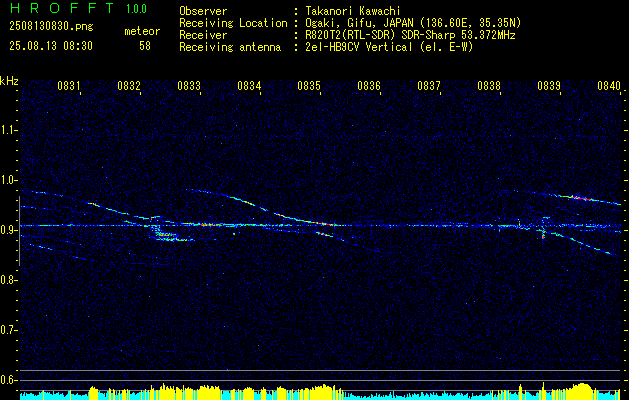The height and width of the screenshot is (400, 629).
Task: Click the 'Receiving antenna' label
Action: (x=230, y=47)
